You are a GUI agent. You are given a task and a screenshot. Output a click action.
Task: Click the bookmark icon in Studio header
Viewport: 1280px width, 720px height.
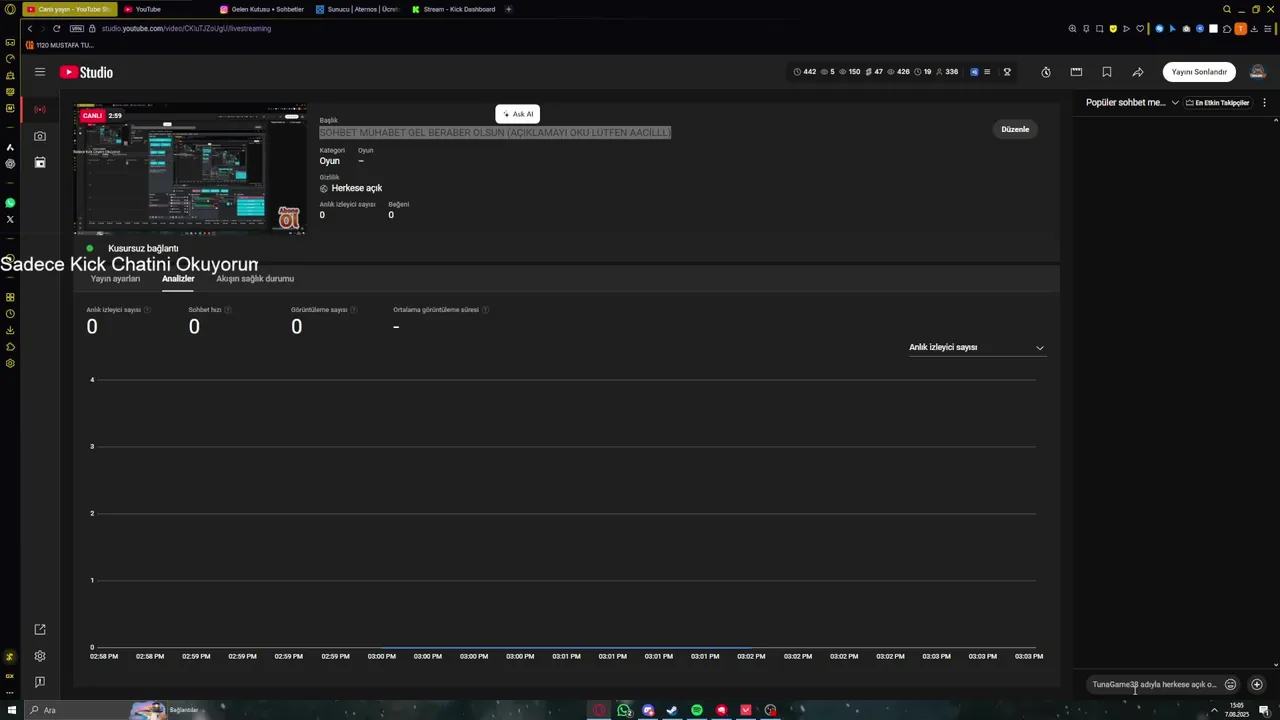click(x=1107, y=72)
